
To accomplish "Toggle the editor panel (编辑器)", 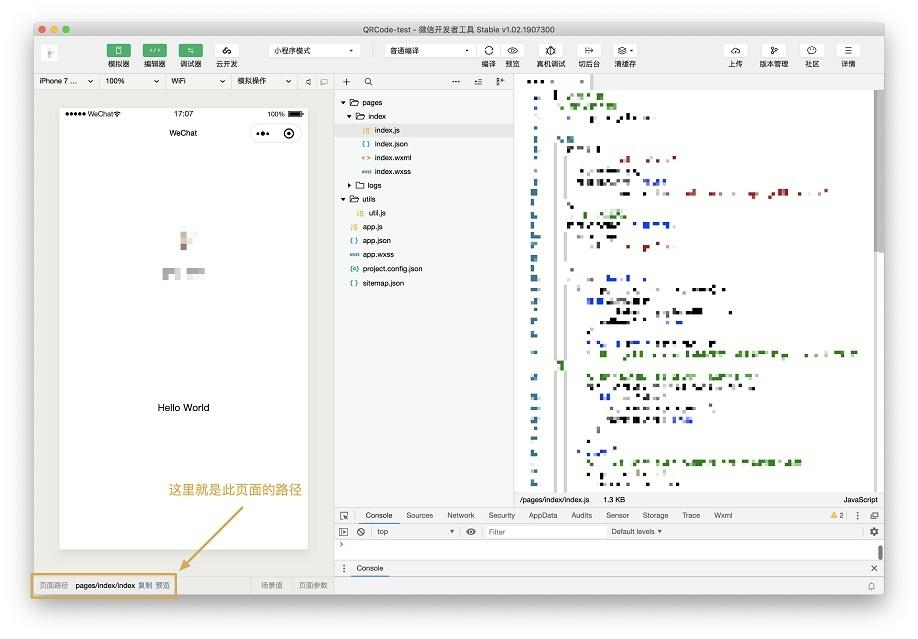I will click(154, 51).
